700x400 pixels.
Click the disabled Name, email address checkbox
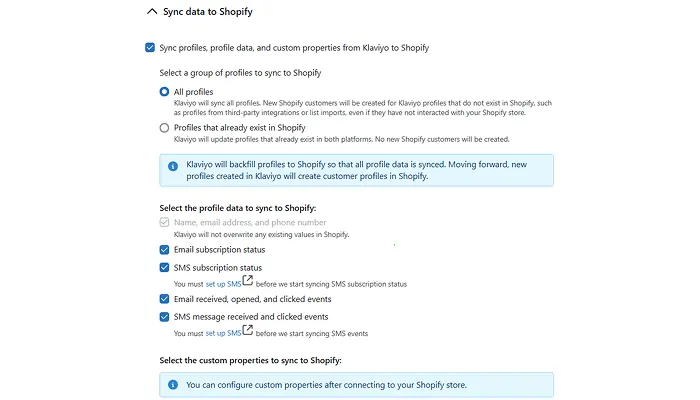tap(165, 222)
